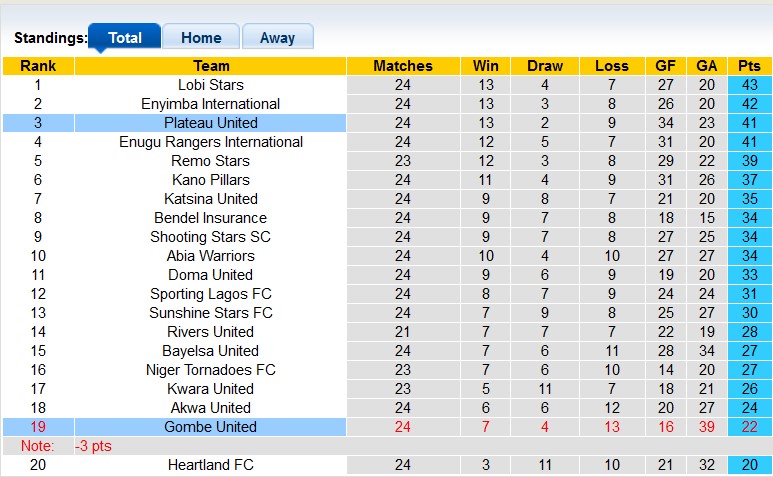
Task: Select the Away standings tab
Action: coord(277,38)
